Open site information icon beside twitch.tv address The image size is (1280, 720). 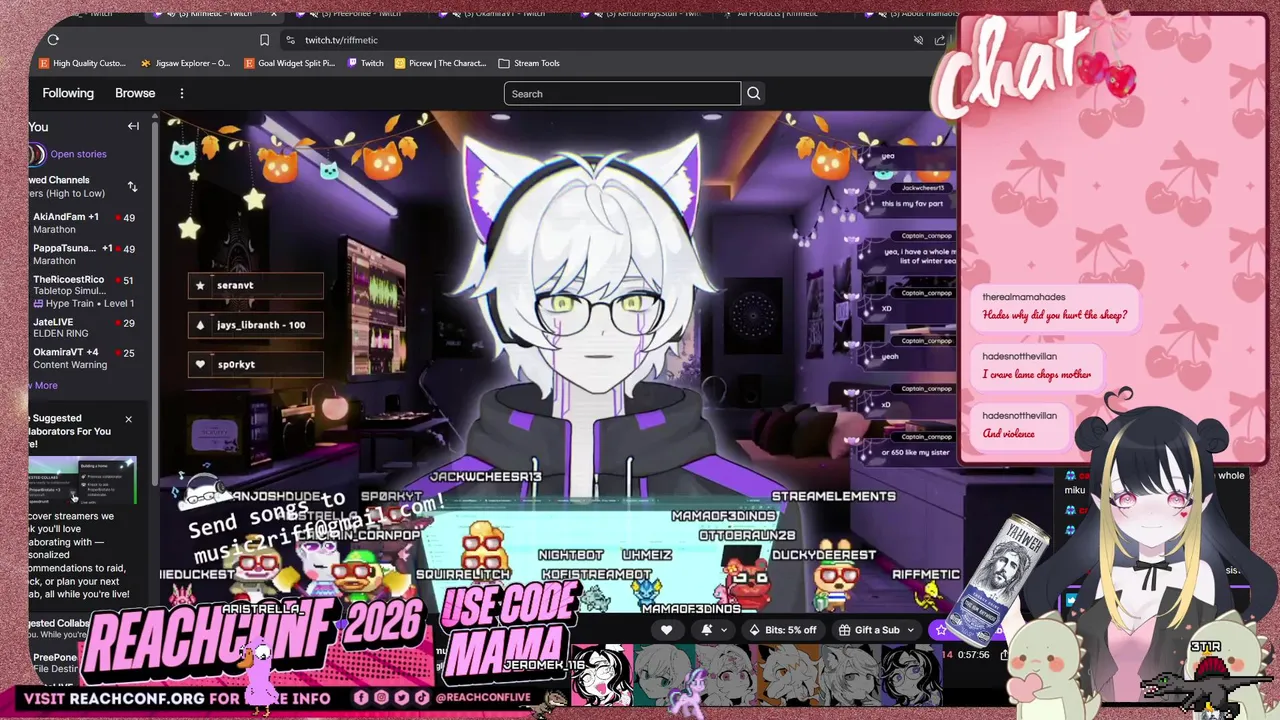[290, 40]
